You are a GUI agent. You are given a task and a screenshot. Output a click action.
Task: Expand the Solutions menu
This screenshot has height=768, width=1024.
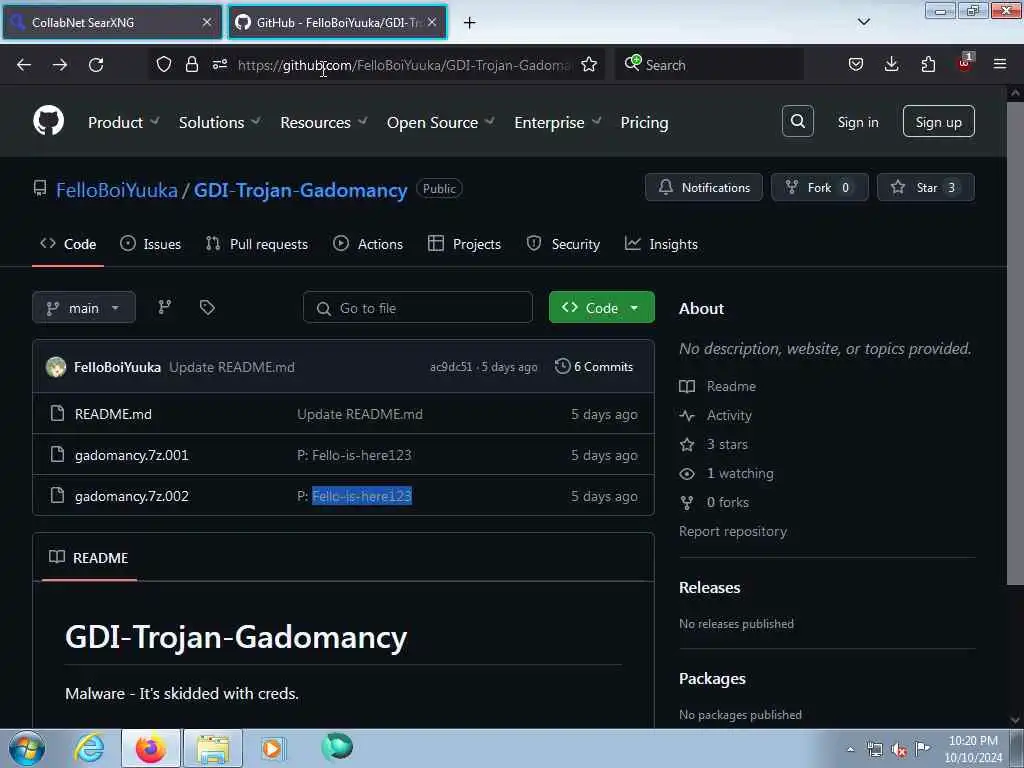(219, 122)
